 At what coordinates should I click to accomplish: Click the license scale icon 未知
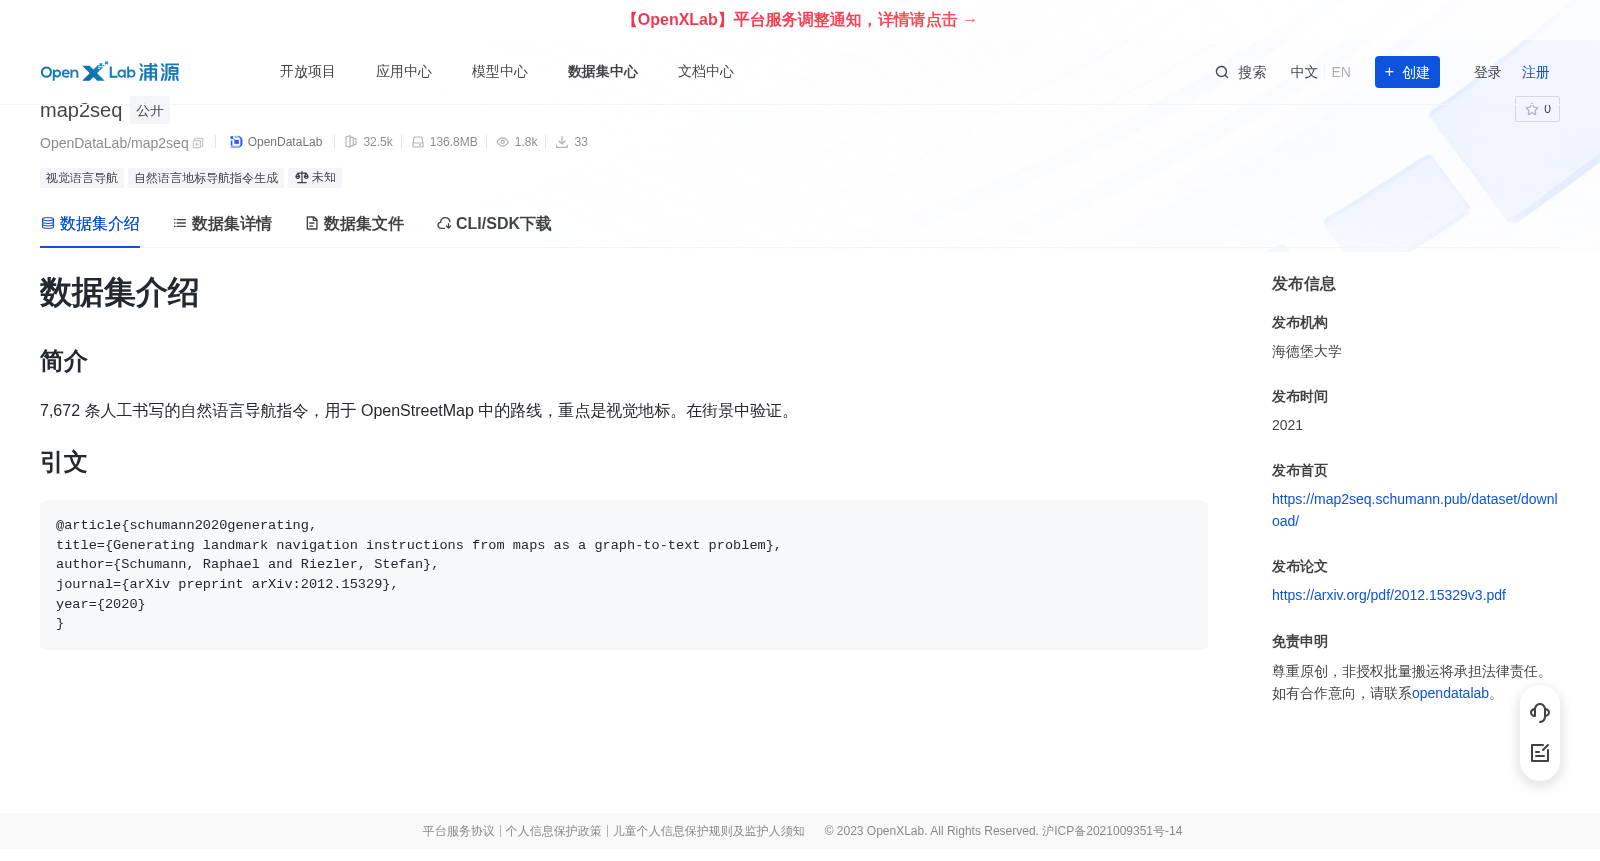[x=302, y=177]
